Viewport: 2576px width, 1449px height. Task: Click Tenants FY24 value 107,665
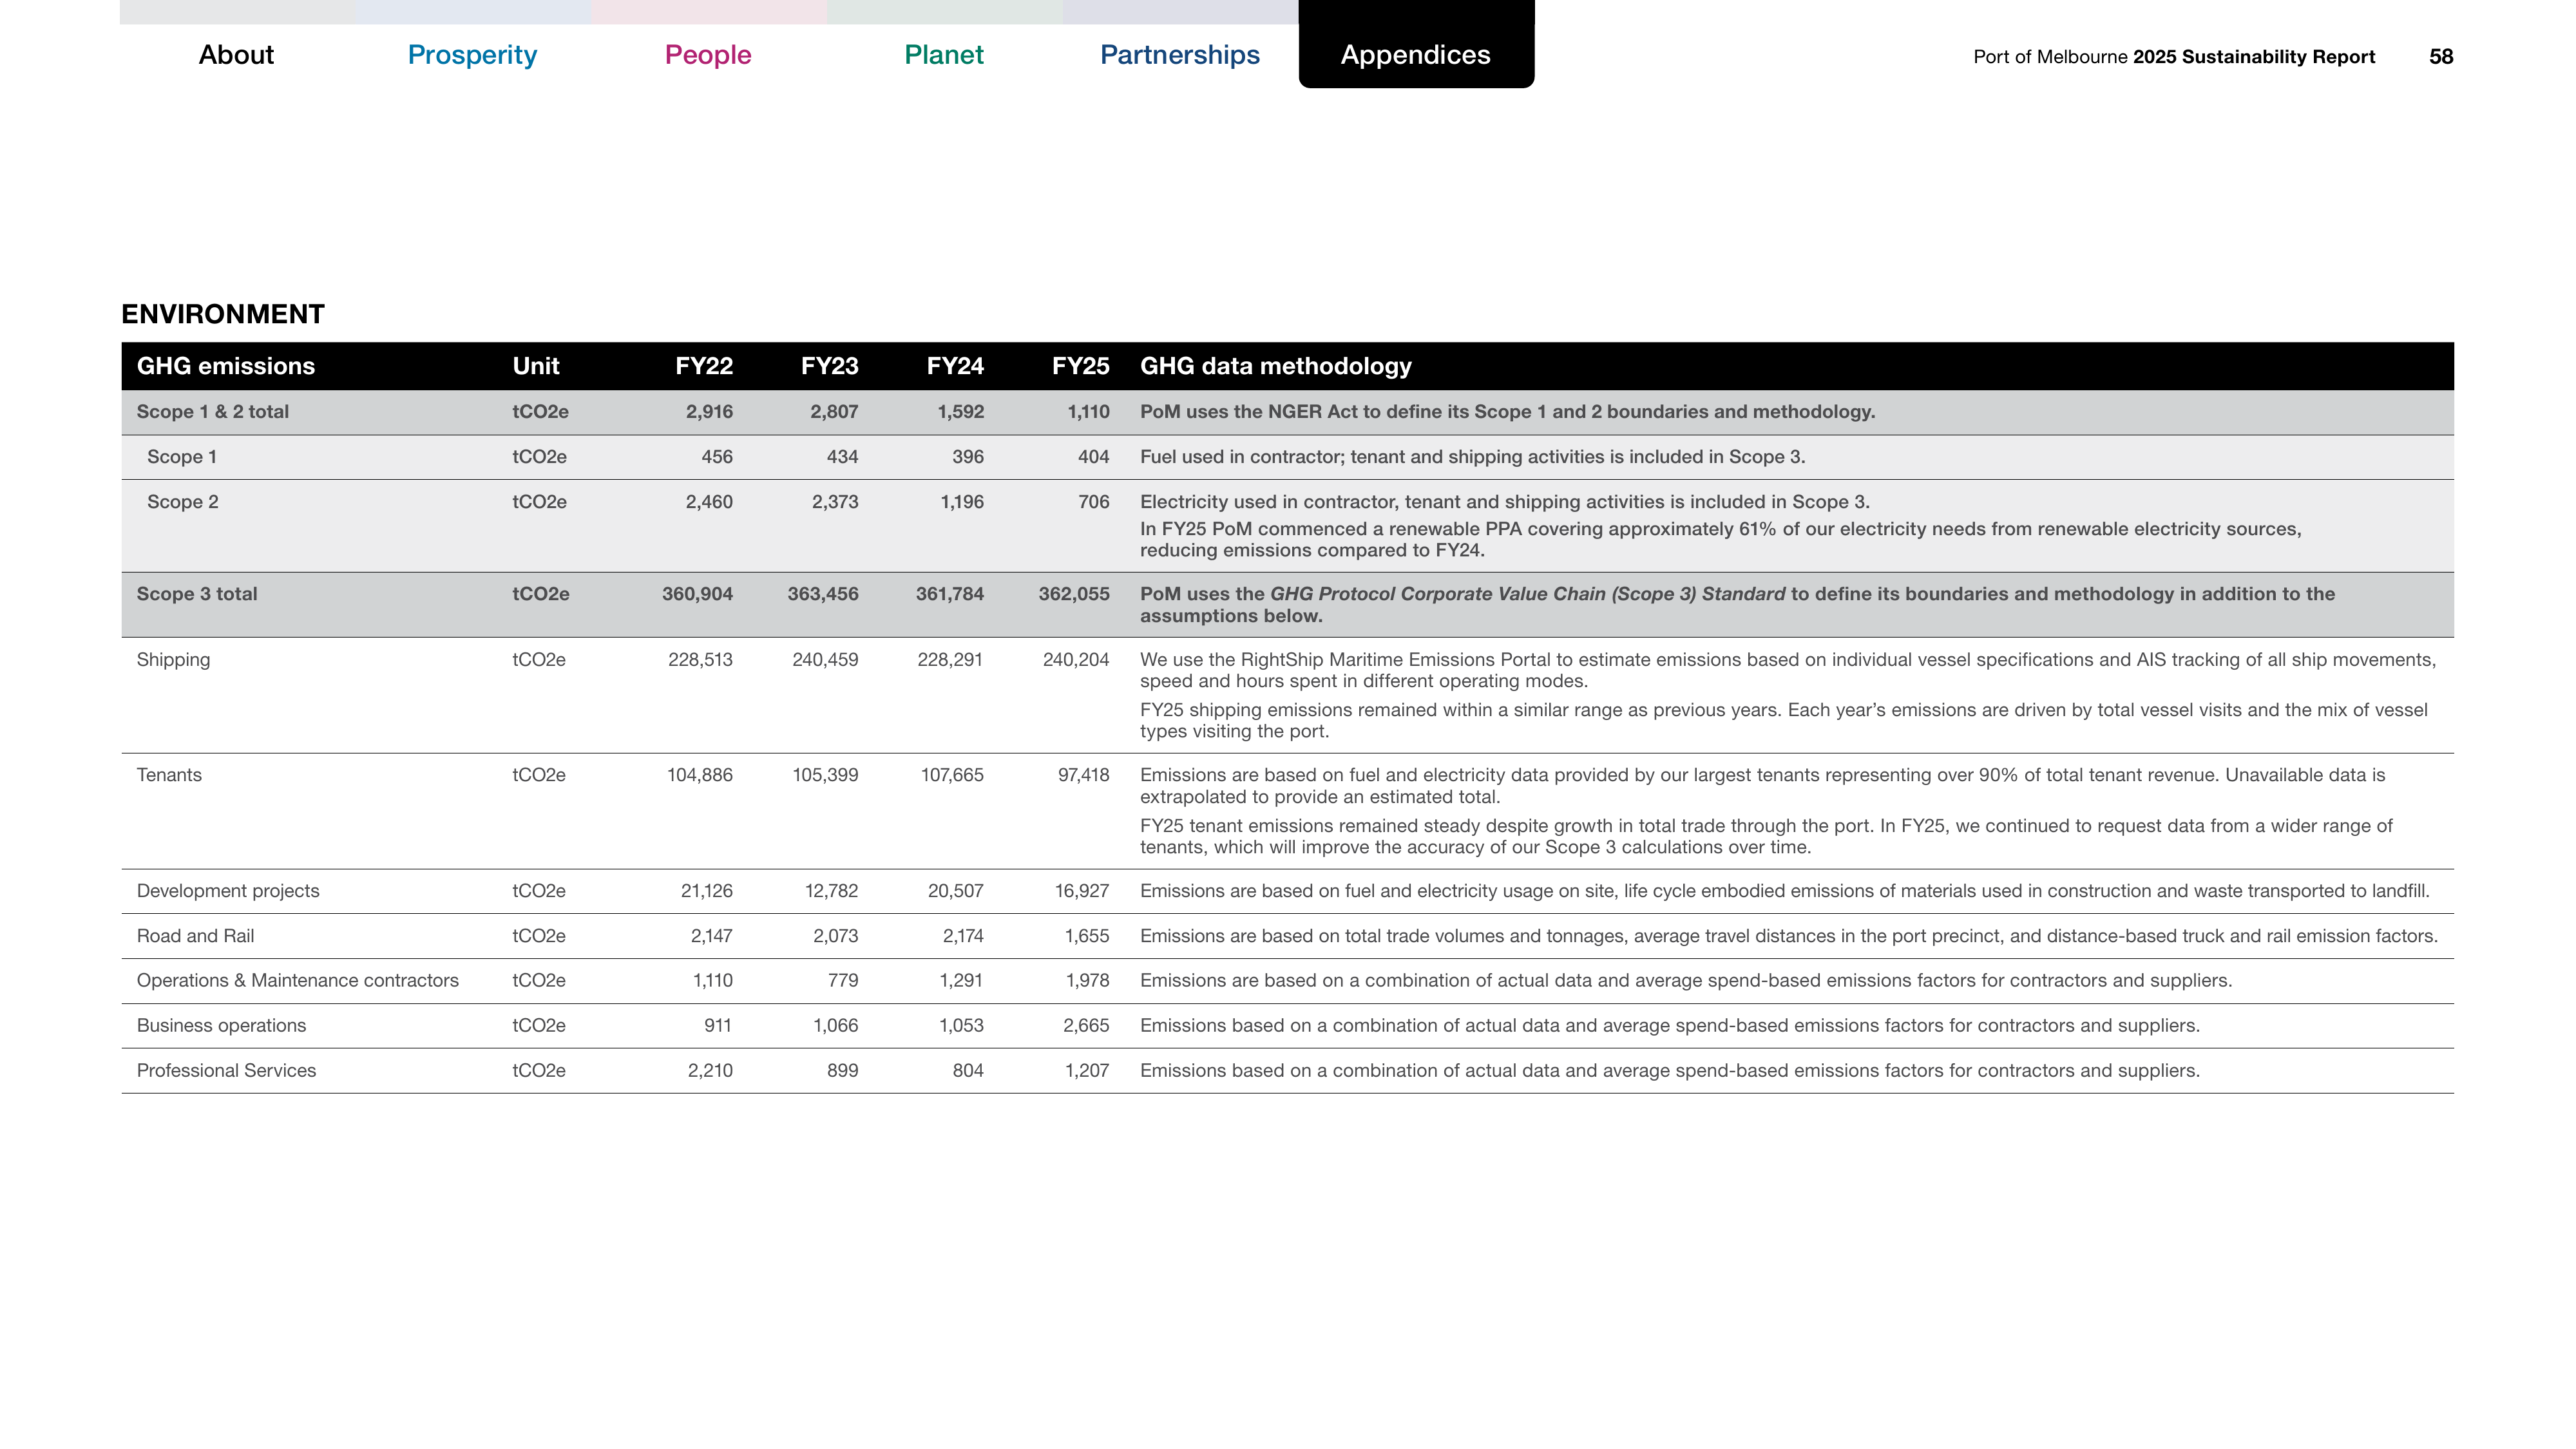coord(952,775)
